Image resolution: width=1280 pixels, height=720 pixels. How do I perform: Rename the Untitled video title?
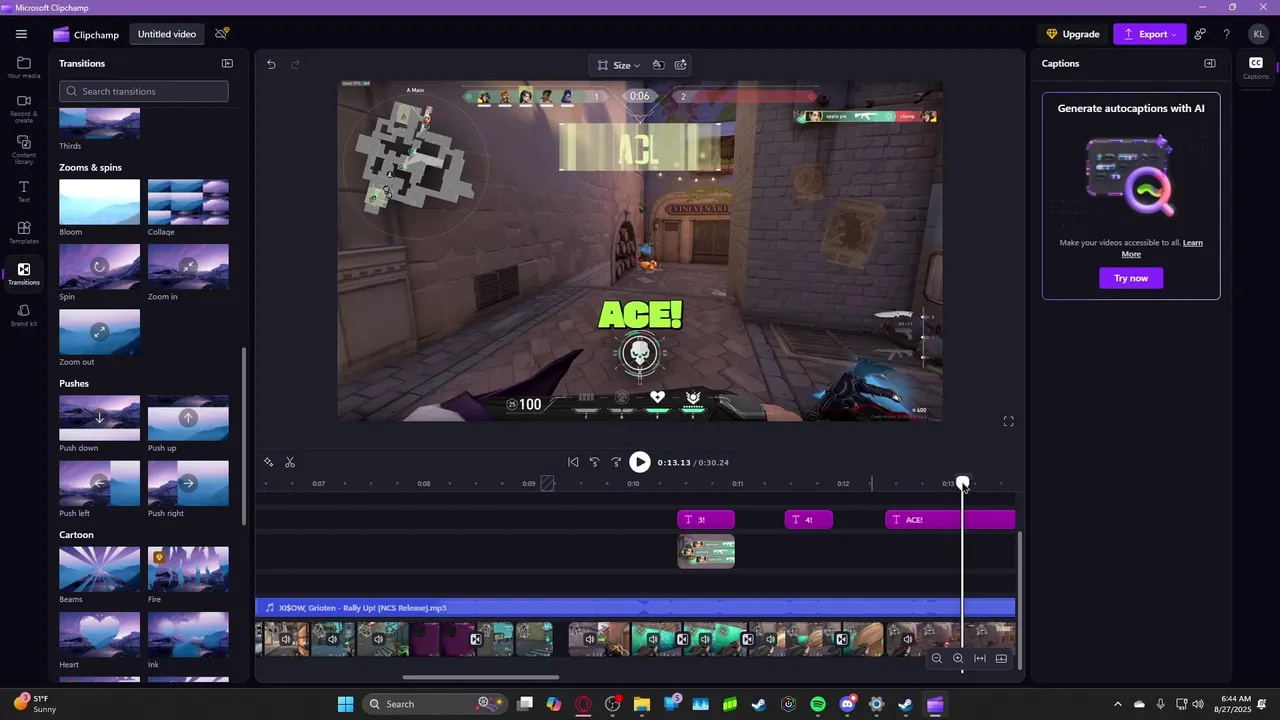pos(167,34)
